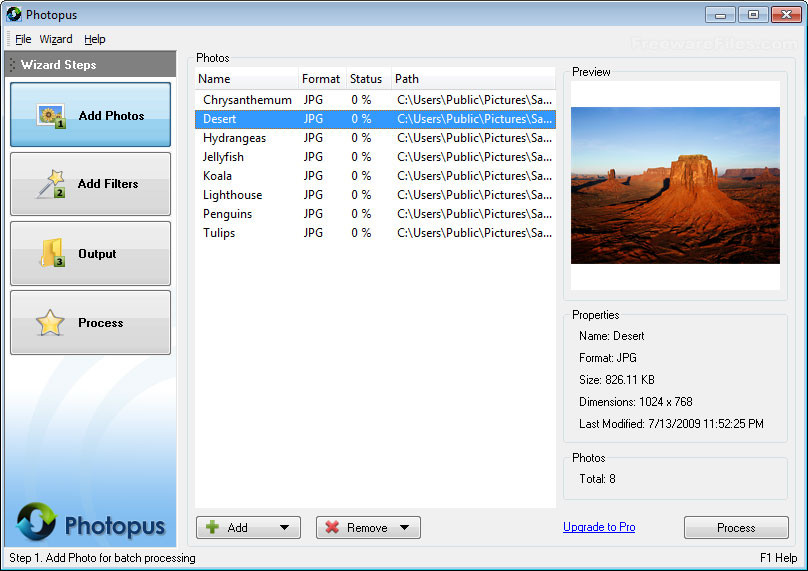Click the 'Last Modified' property line
This screenshot has width=808, height=571.
tap(671, 424)
